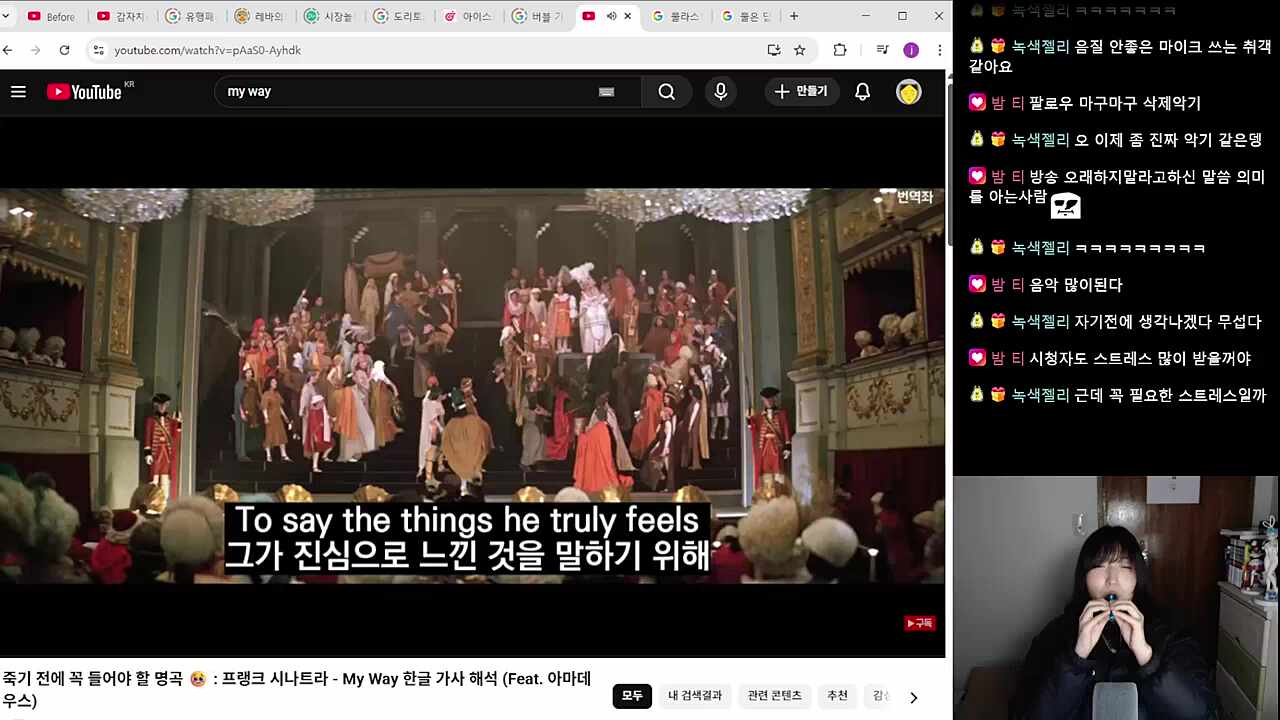
Task: Switch to the '유행파' Google tab
Action: pyautogui.click(x=190, y=16)
